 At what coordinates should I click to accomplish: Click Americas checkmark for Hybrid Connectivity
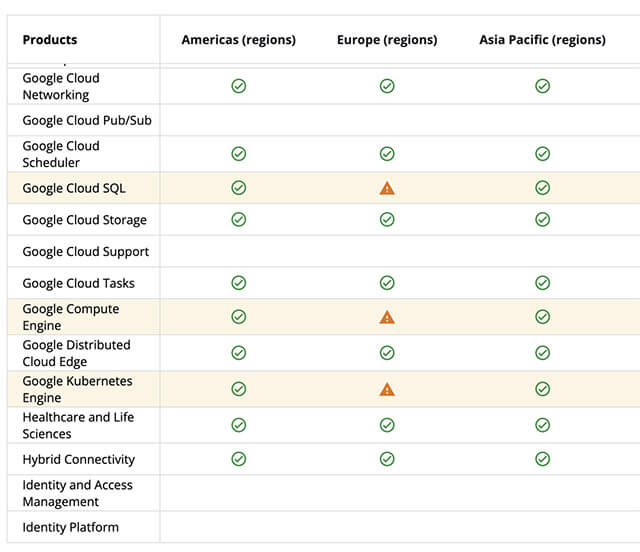click(239, 459)
